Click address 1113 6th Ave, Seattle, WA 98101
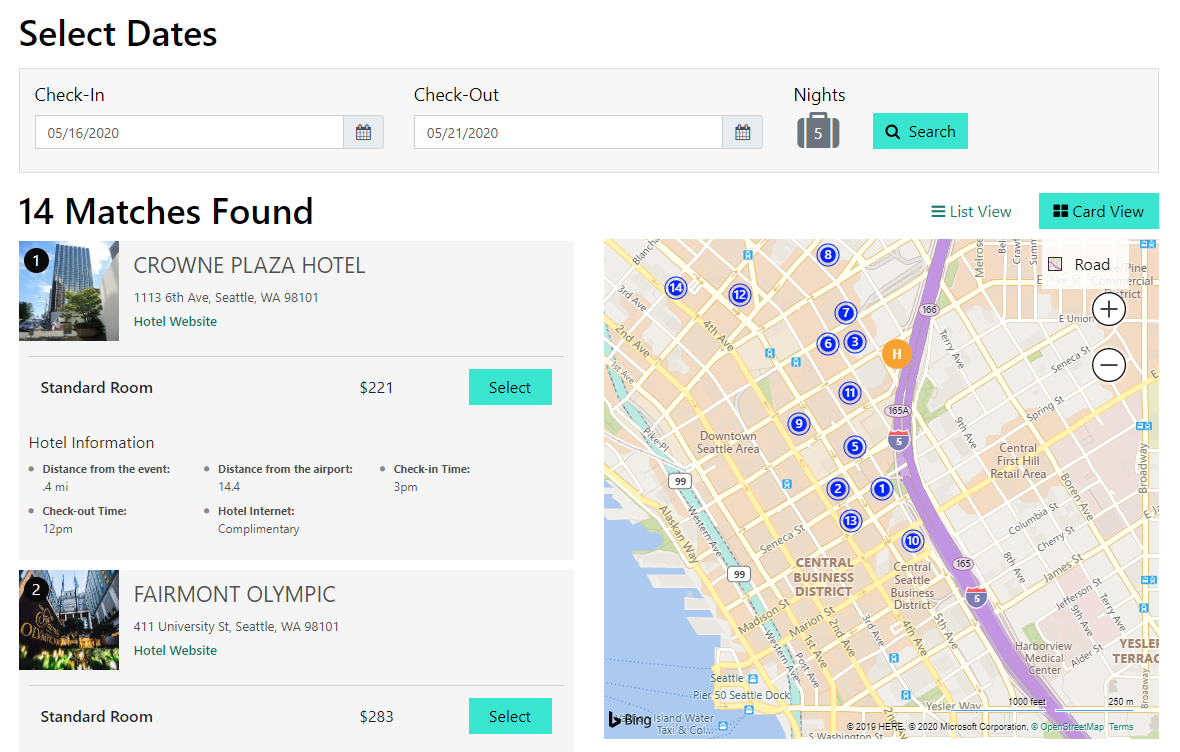This screenshot has width=1180, height=752. [x=226, y=297]
